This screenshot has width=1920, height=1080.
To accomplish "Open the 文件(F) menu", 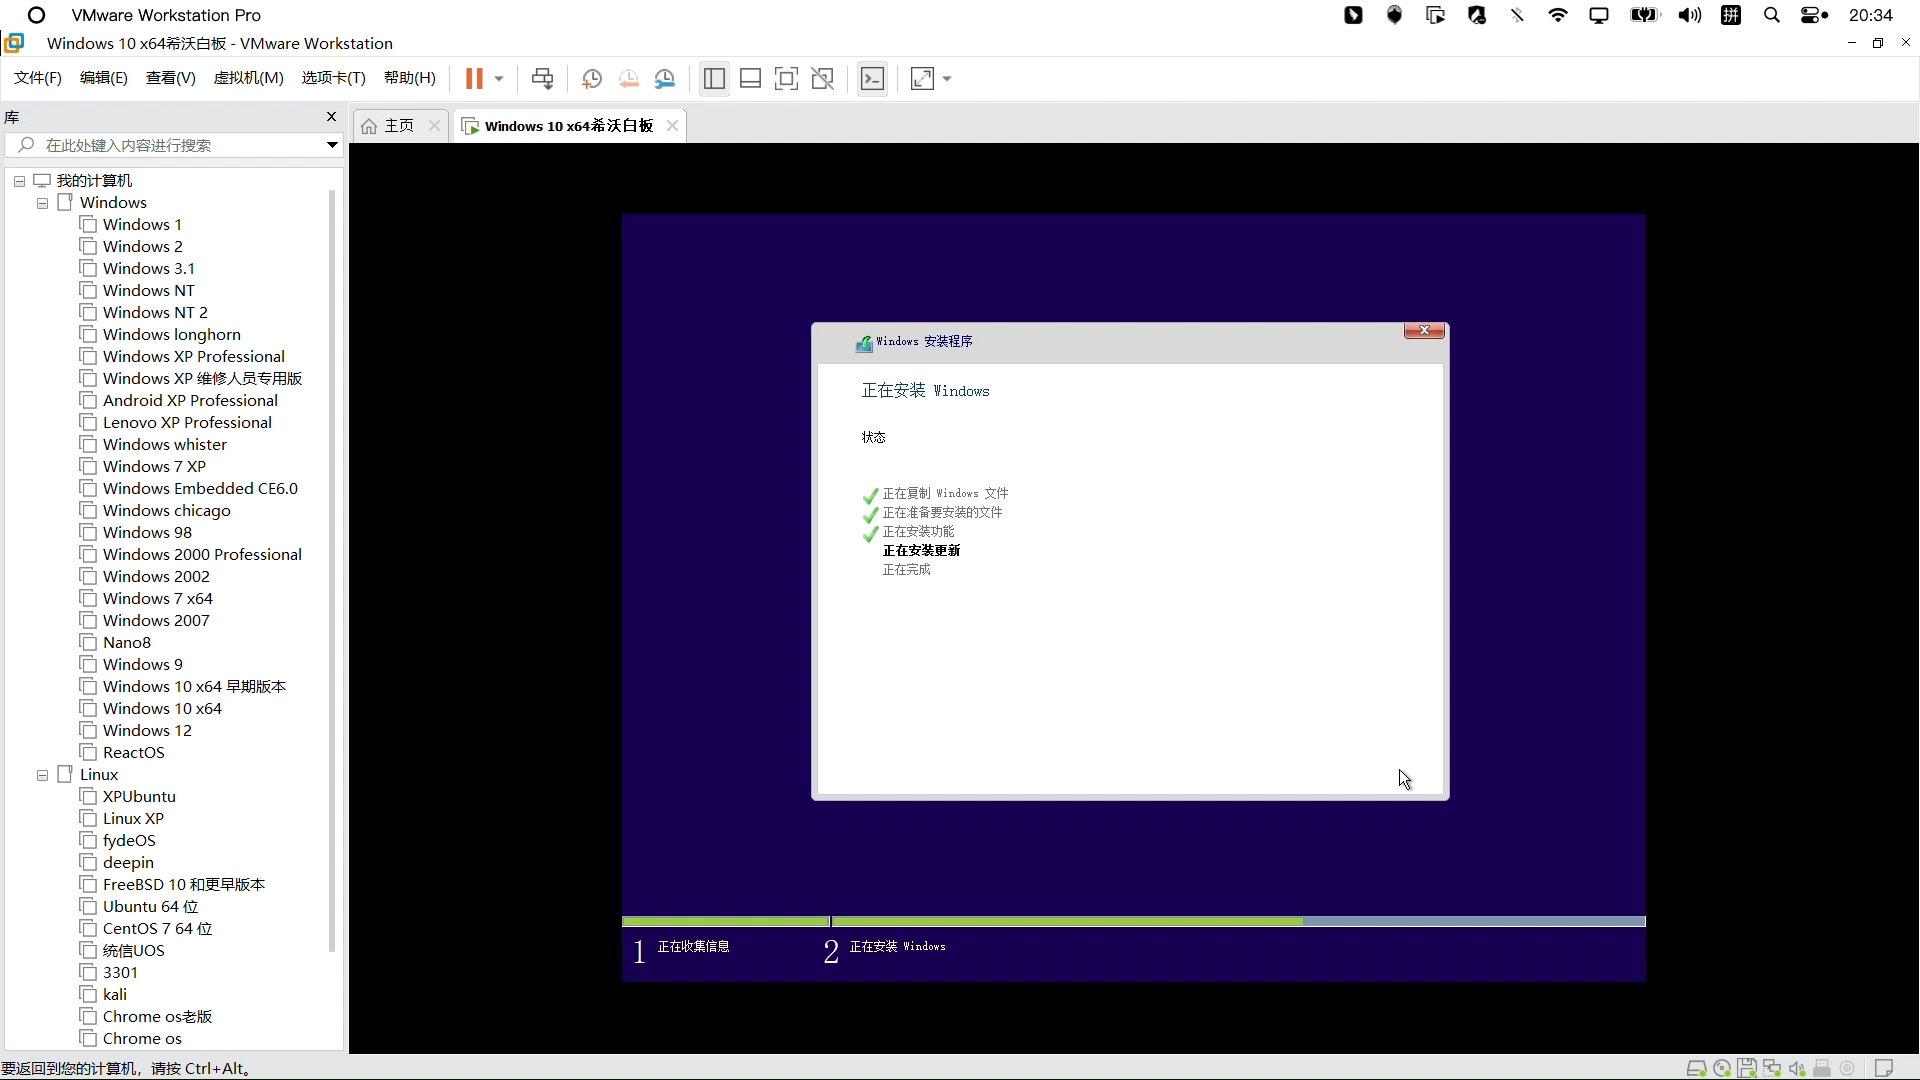I will [38, 78].
